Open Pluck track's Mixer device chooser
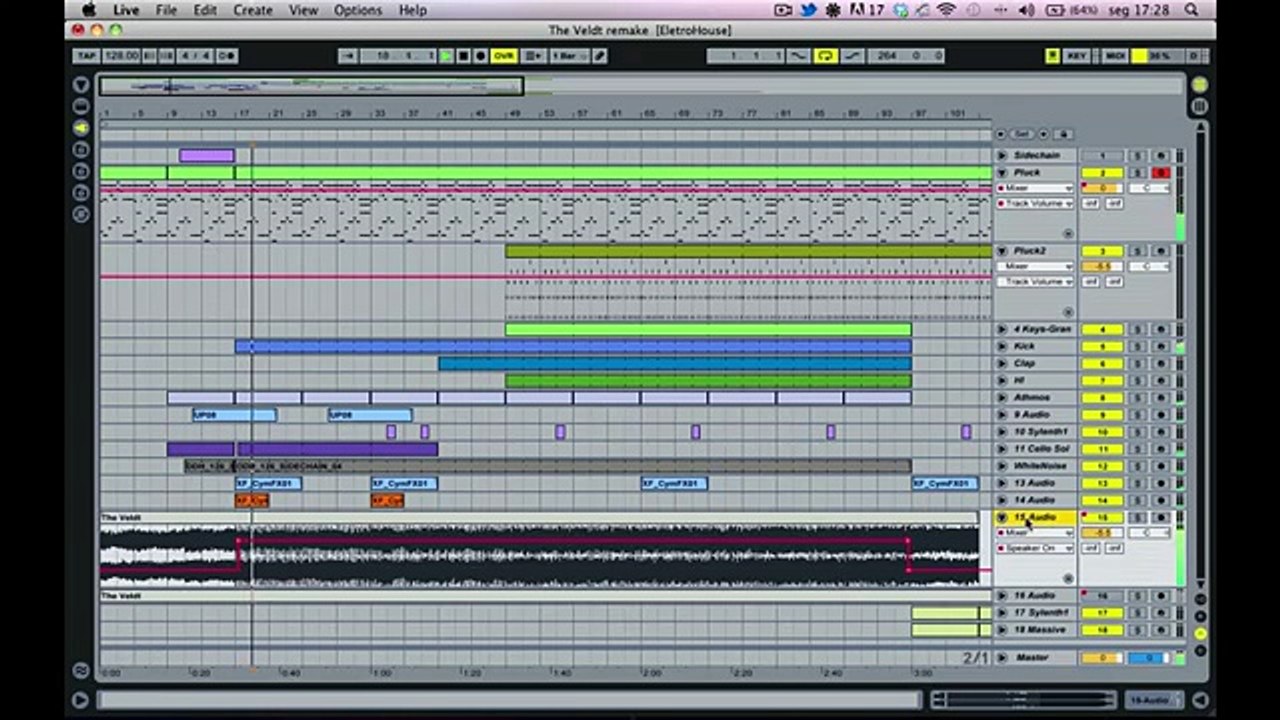 [x=1035, y=188]
